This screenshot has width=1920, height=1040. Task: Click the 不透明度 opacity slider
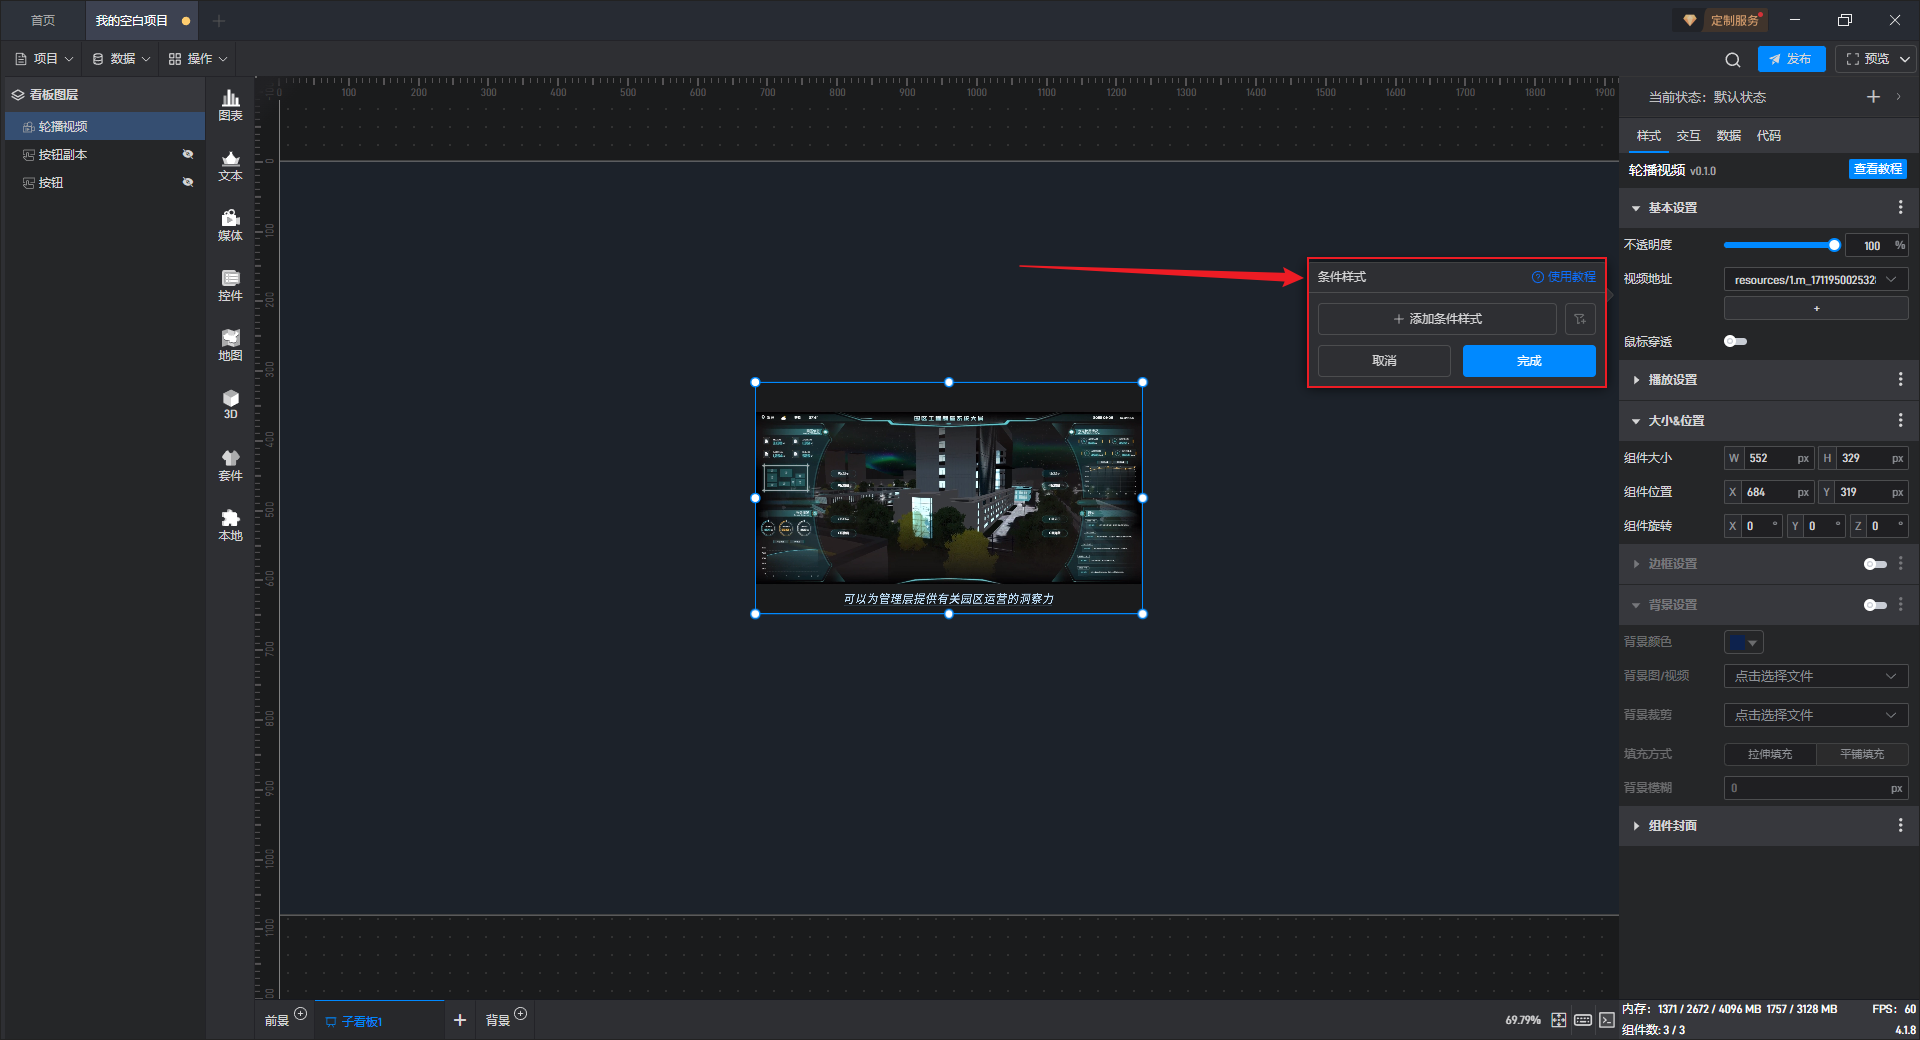1780,245
